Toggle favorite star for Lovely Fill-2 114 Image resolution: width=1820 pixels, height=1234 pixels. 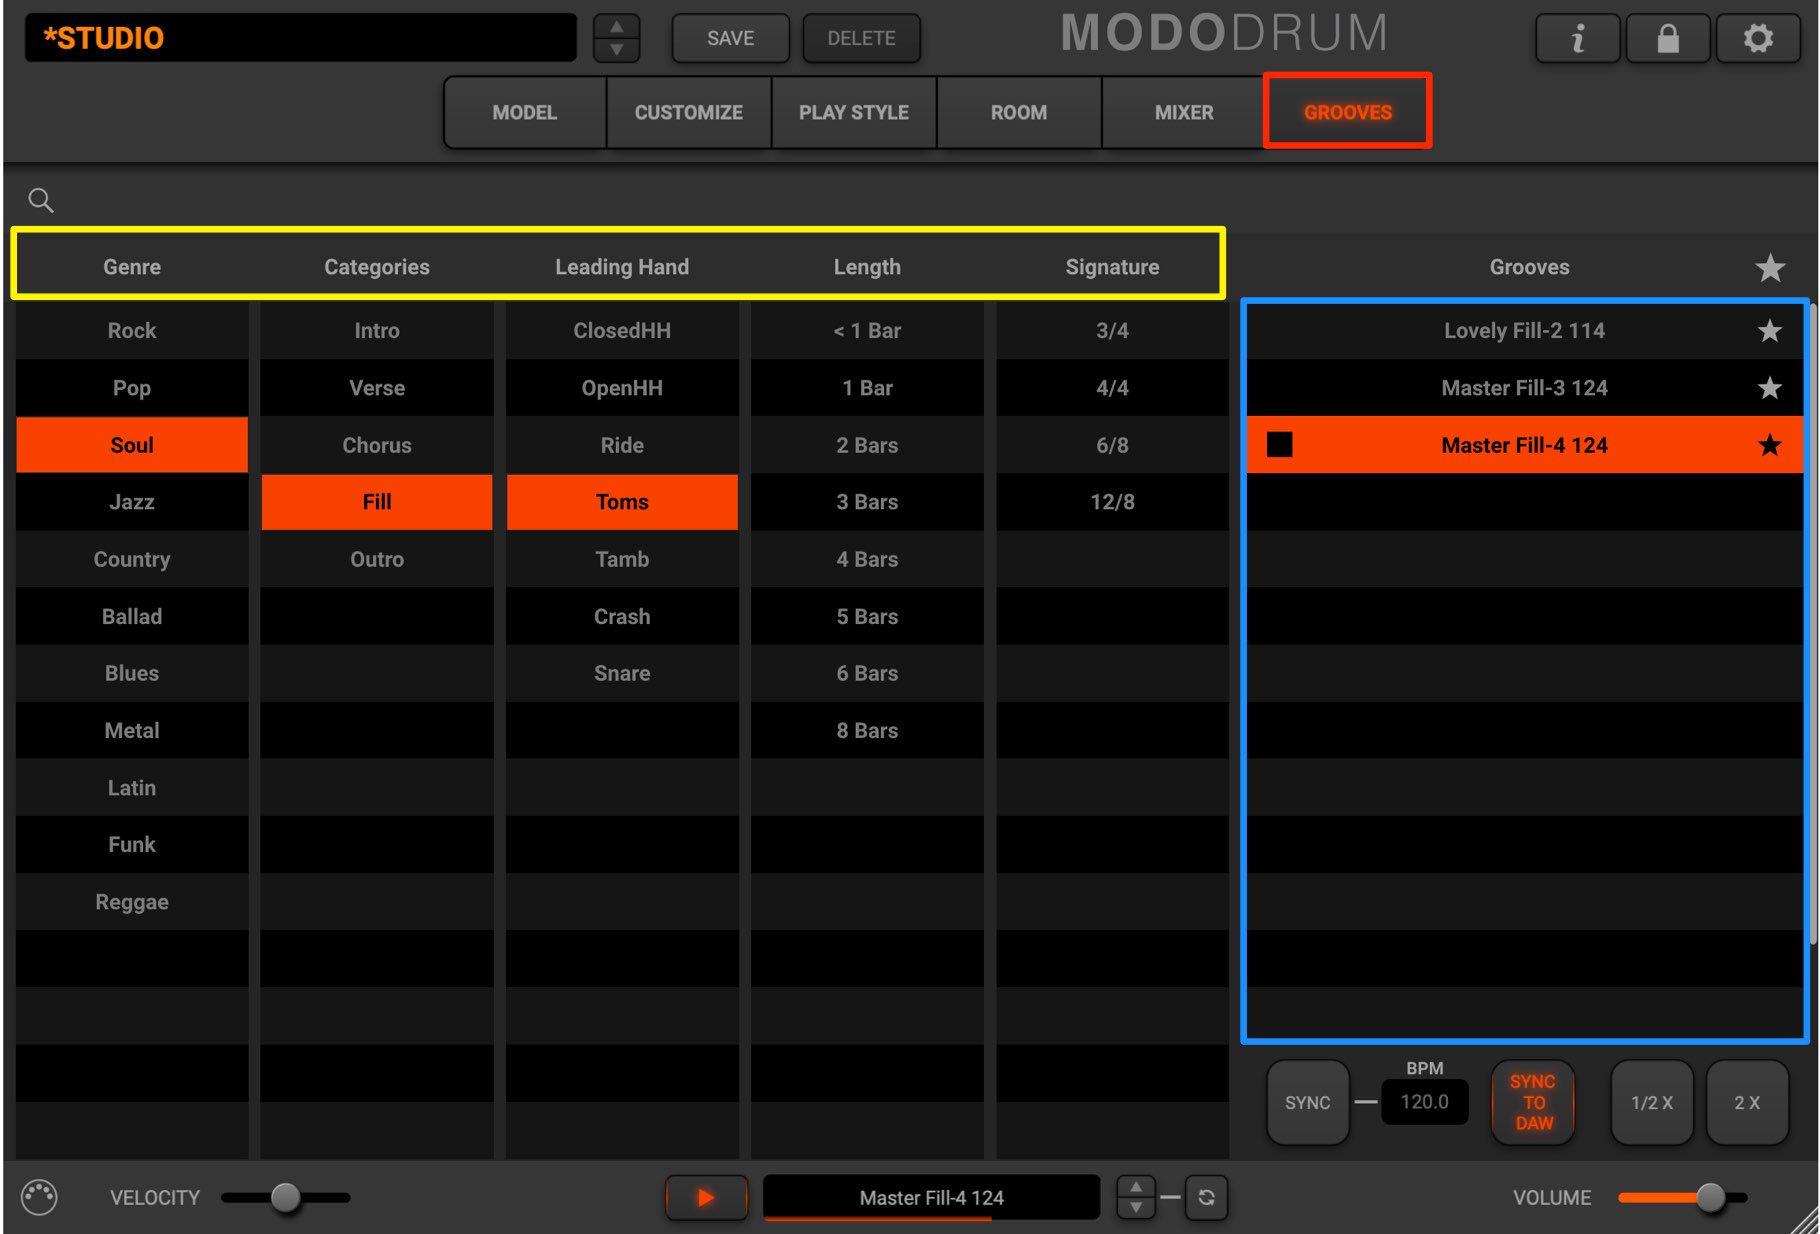(x=1770, y=331)
